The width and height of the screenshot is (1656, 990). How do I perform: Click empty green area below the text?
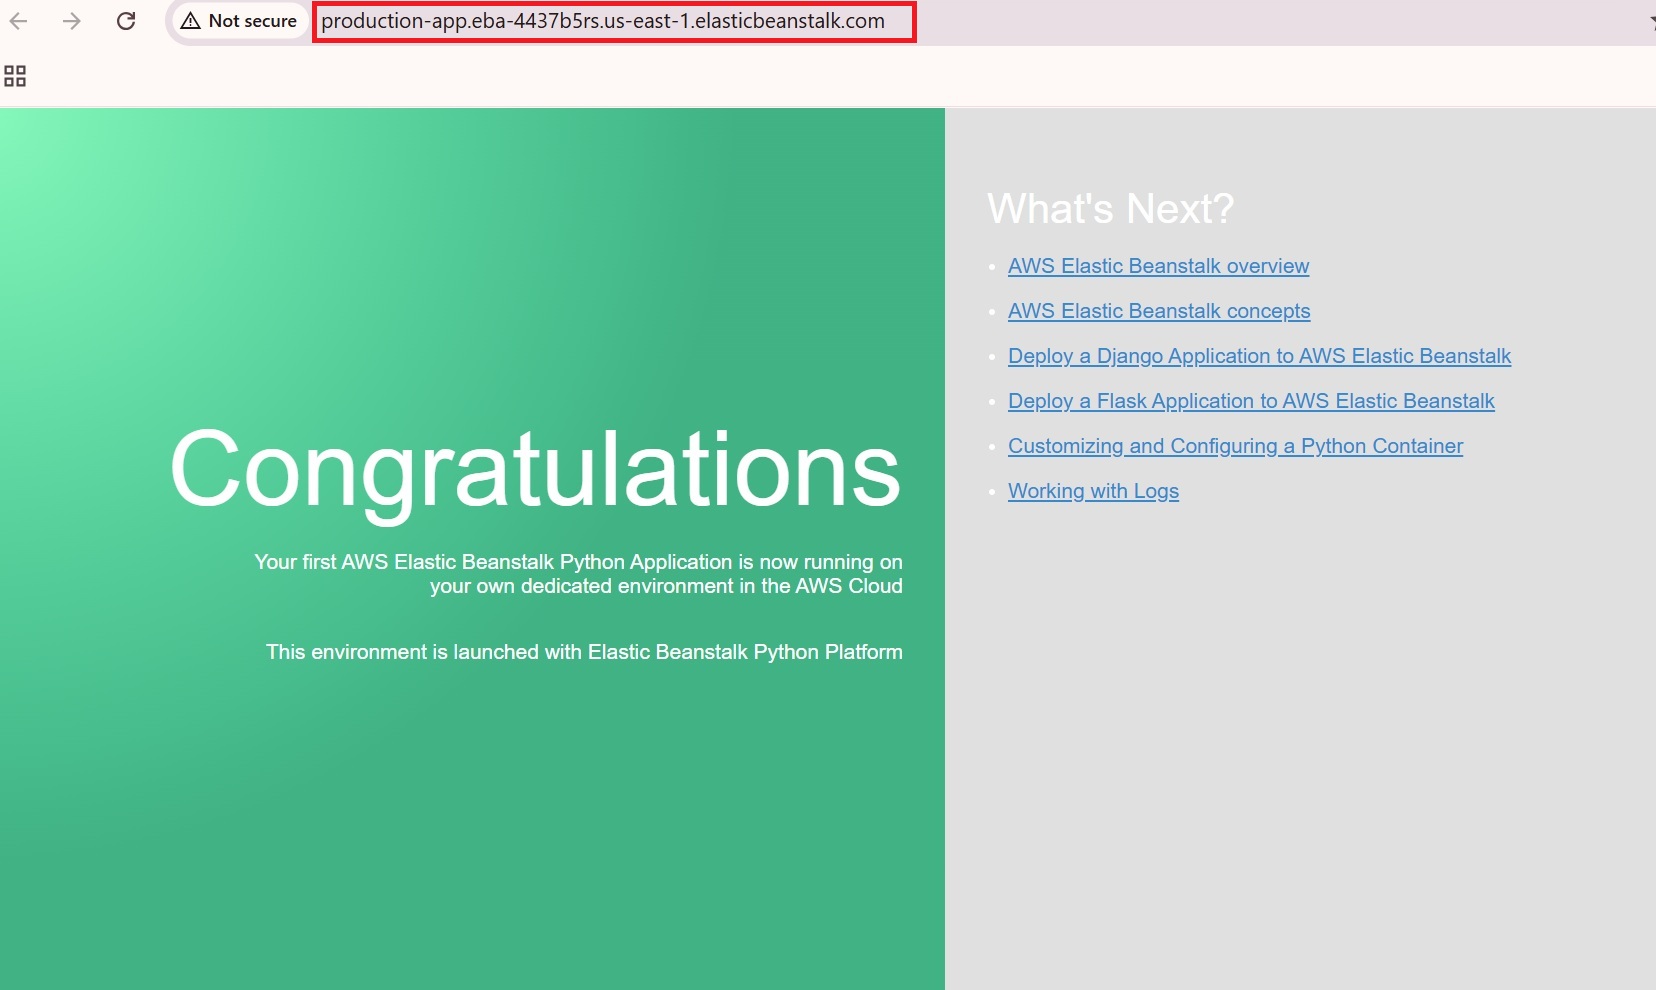tap(470, 830)
